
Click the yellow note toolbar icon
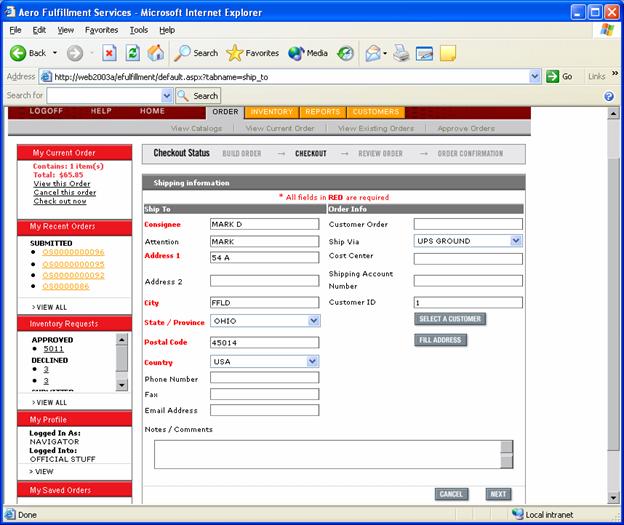(448, 53)
